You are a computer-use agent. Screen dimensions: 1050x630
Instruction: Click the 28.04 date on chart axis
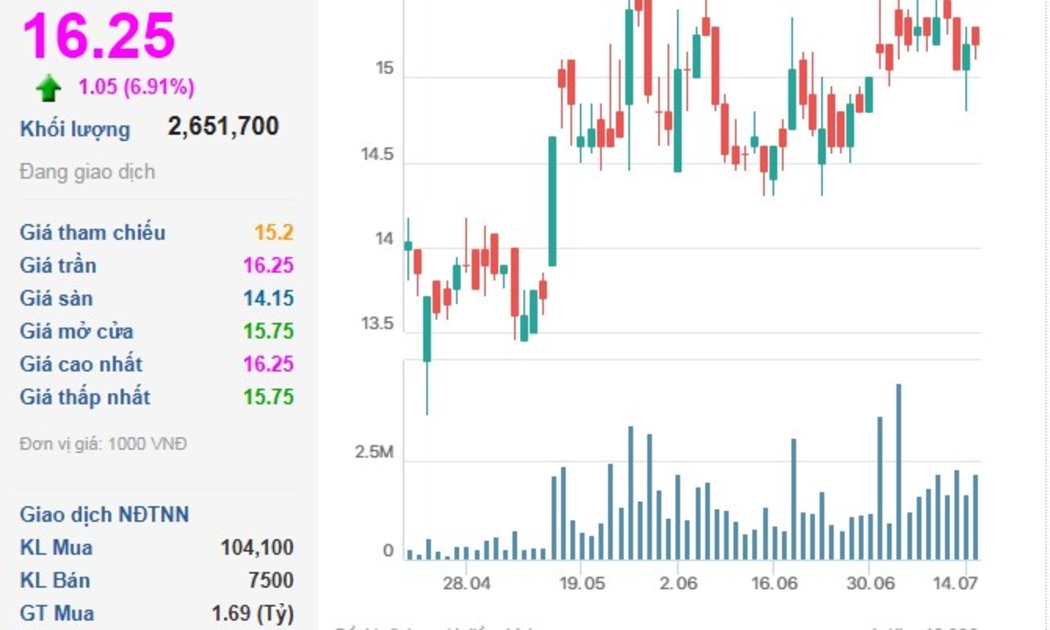467,584
